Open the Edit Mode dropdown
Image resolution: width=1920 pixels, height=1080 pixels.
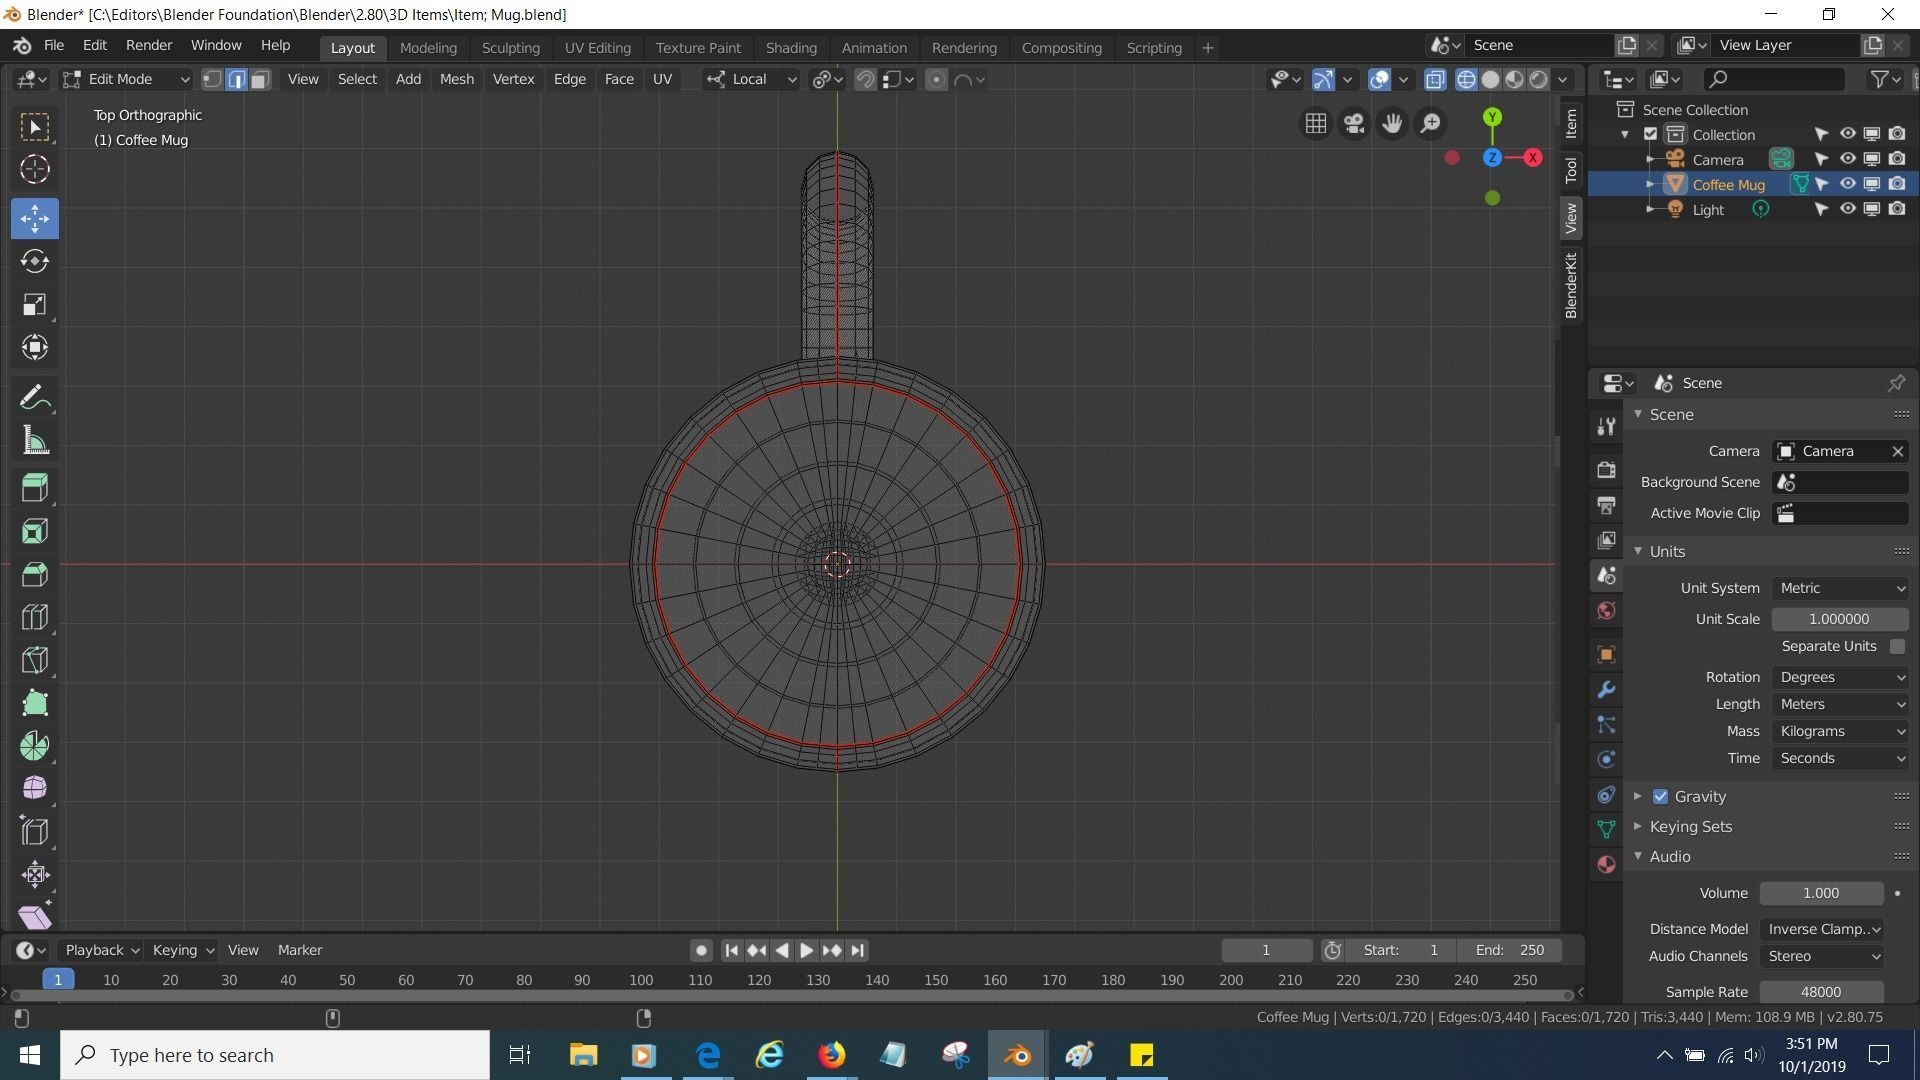126,80
